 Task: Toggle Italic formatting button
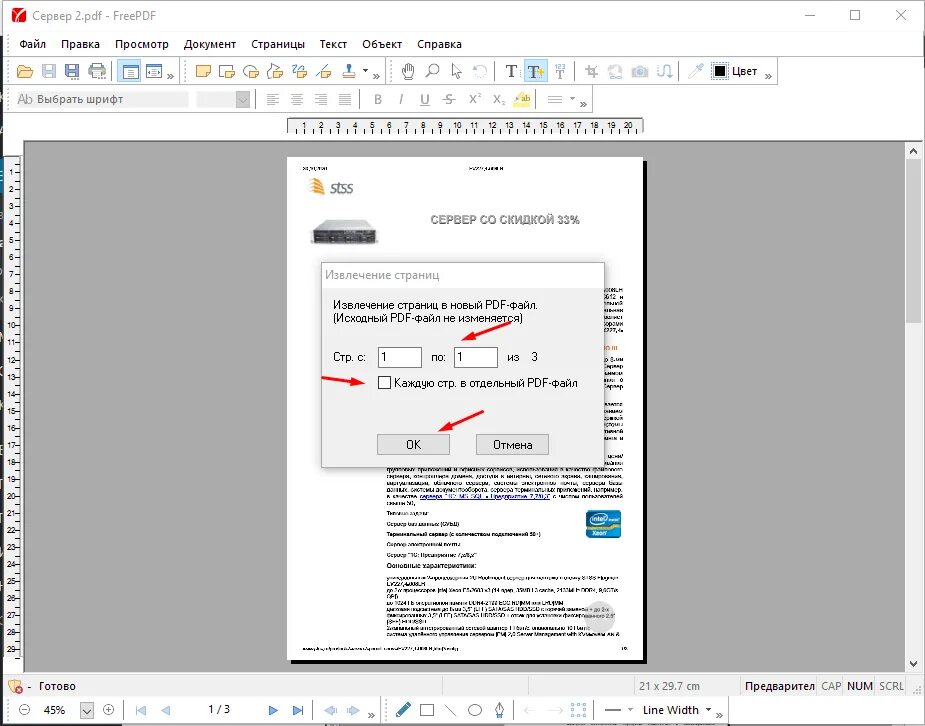[401, 99]
